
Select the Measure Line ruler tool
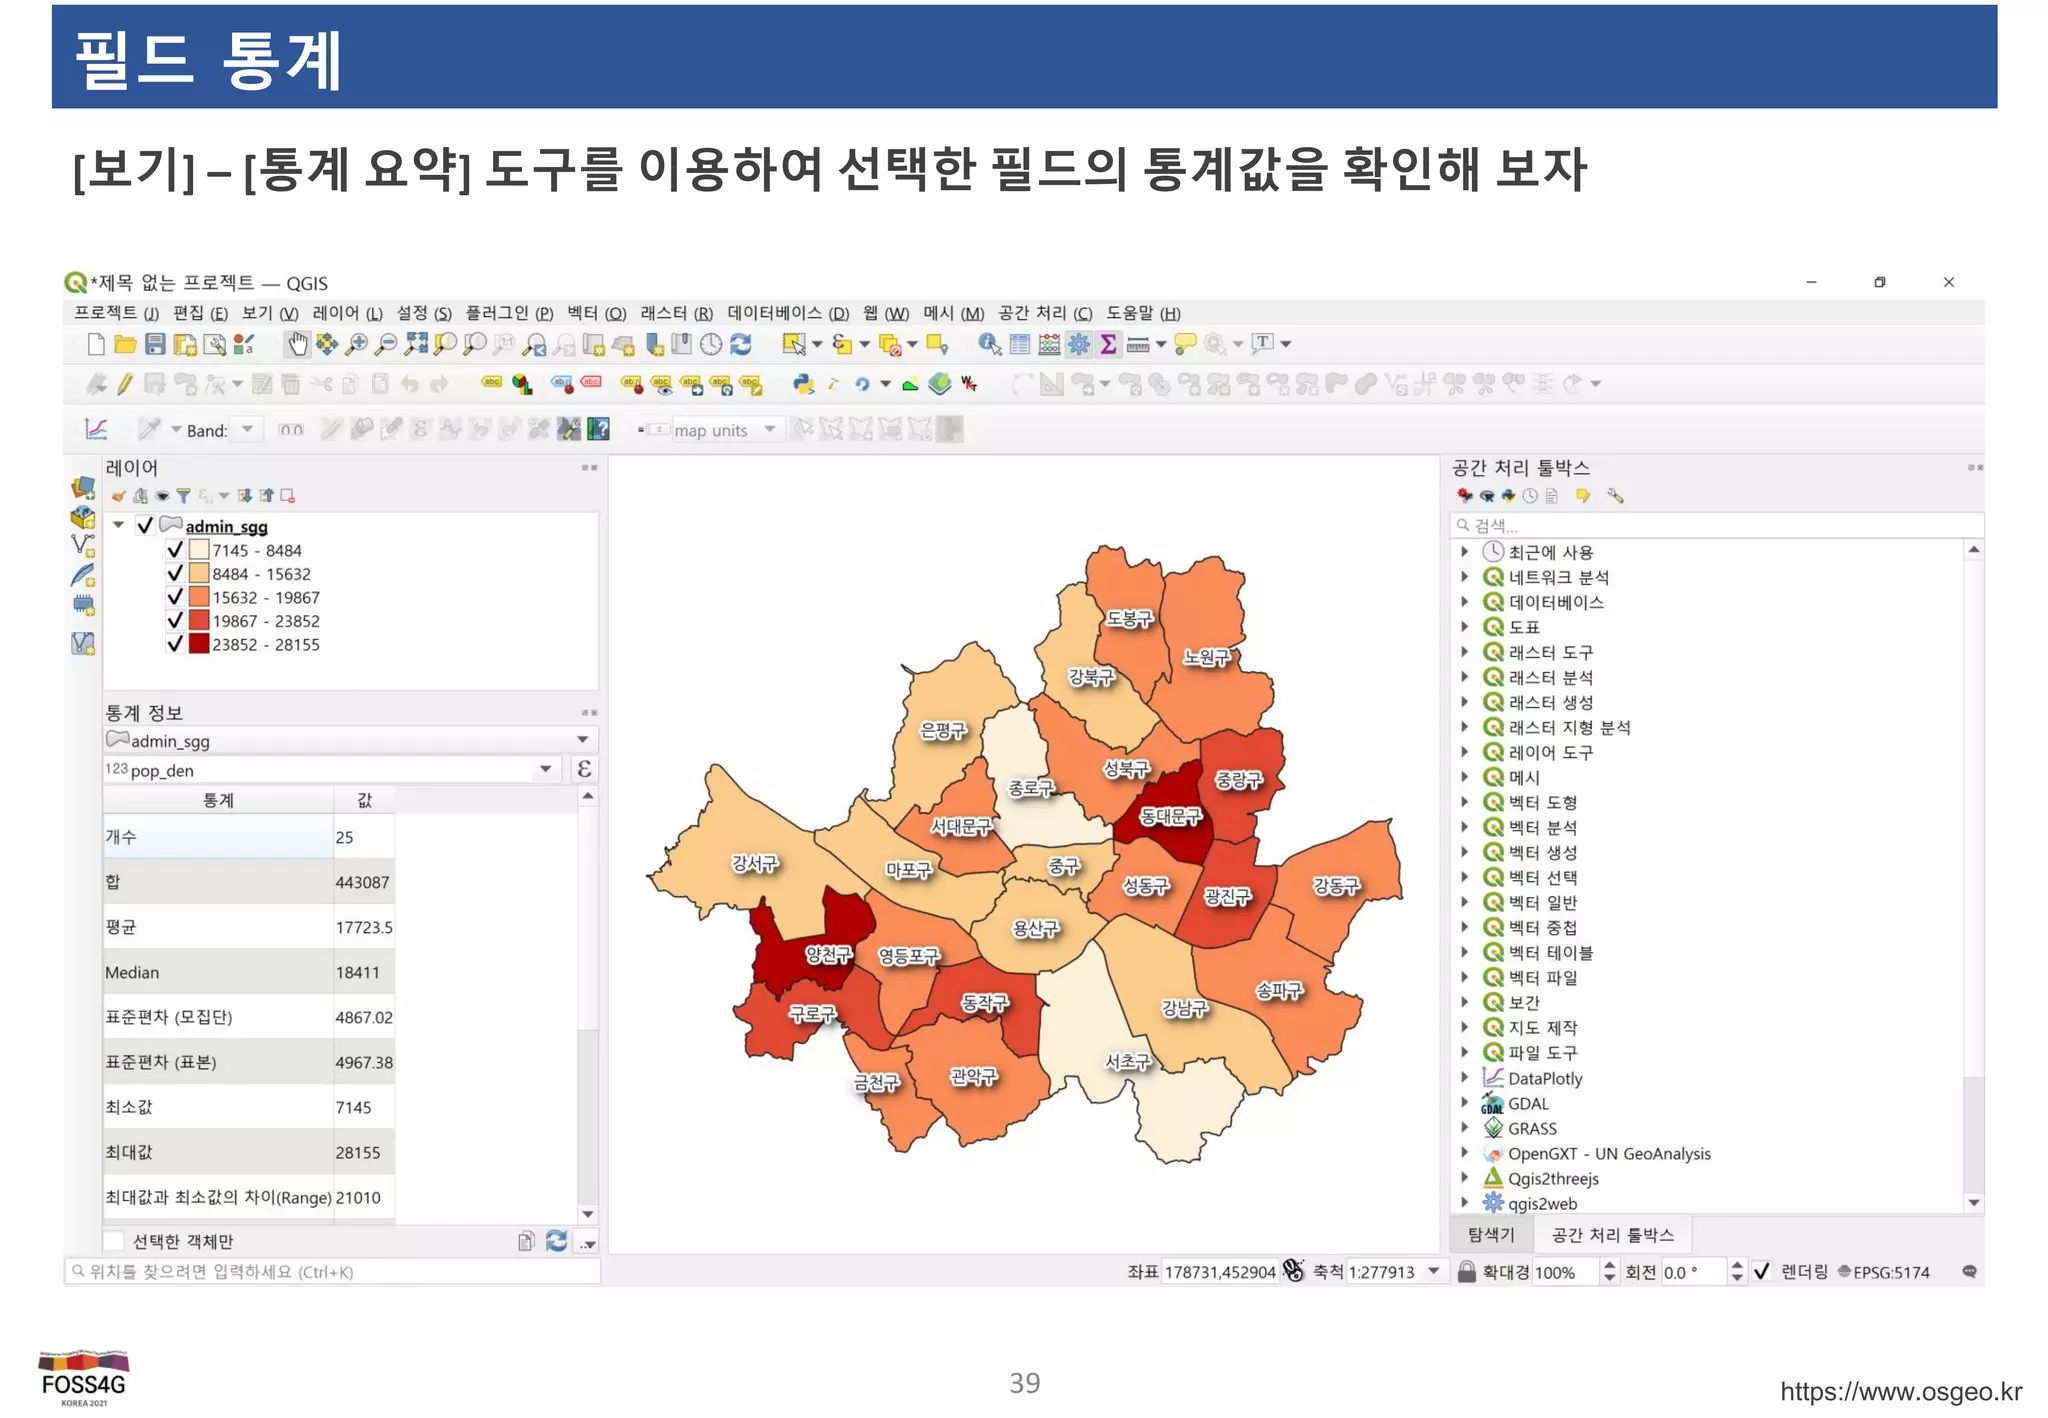click(1138, 345)
